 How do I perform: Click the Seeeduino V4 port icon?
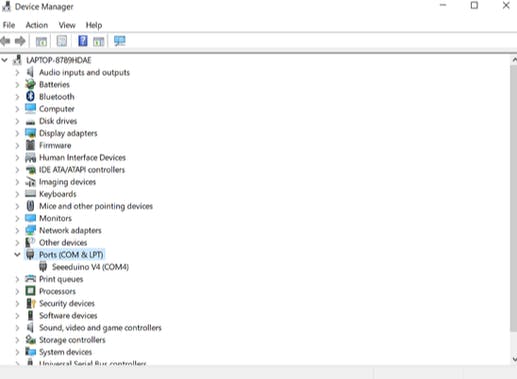coord(43,267)
